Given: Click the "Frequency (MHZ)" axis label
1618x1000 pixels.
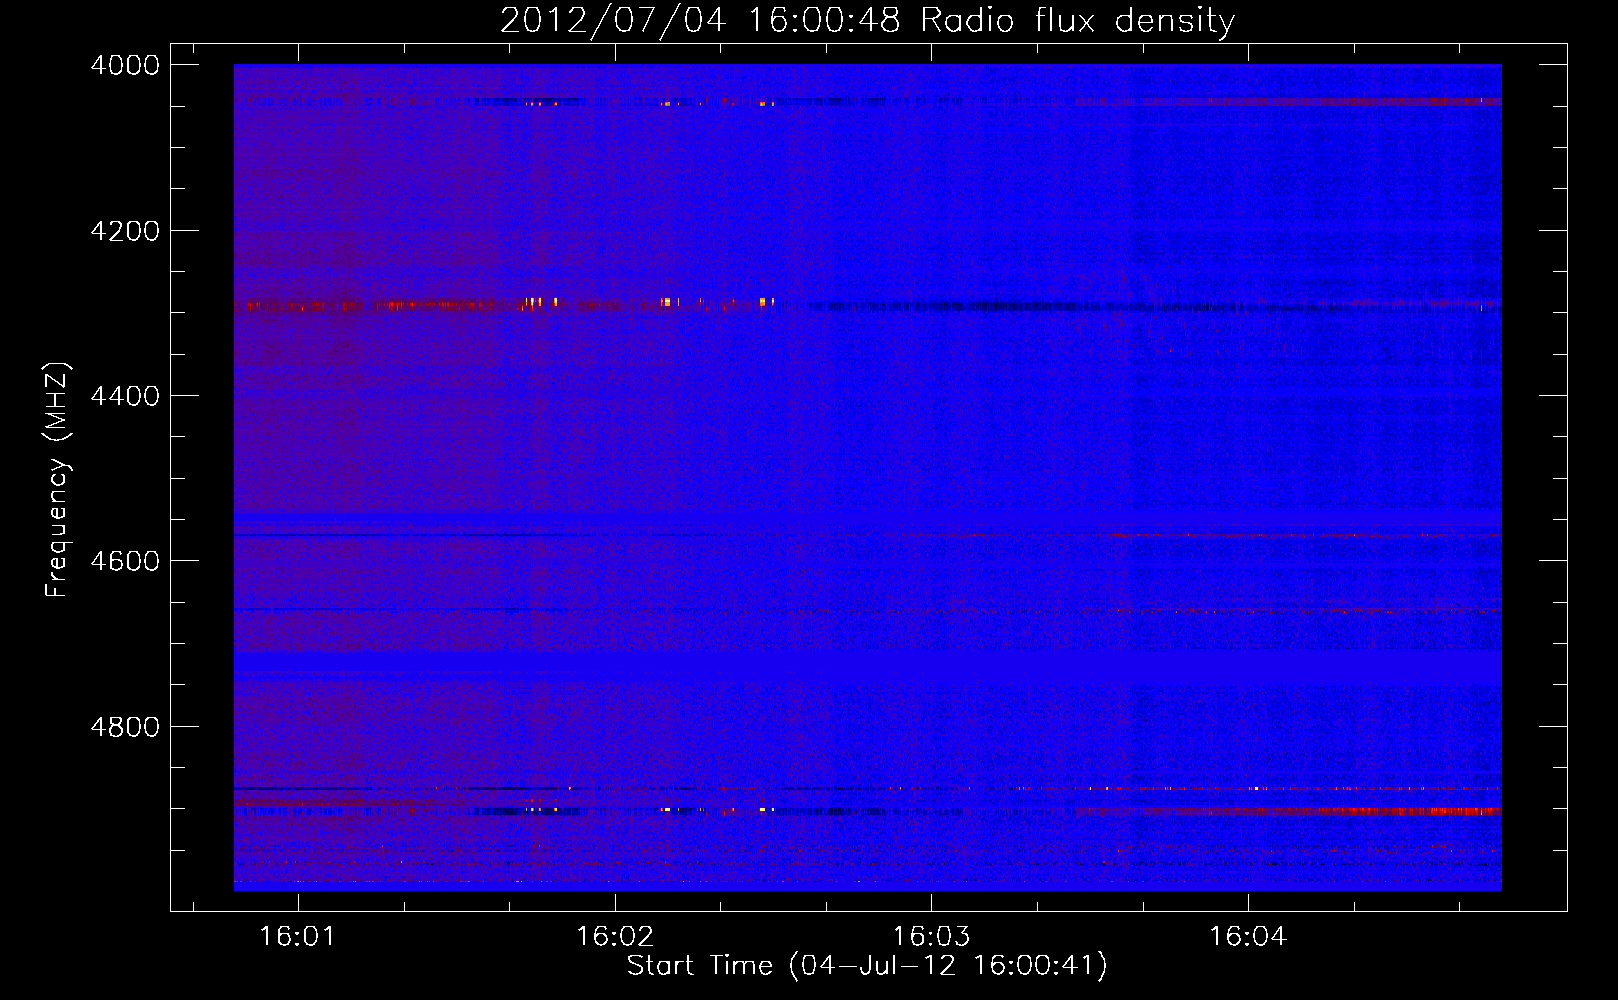Looking at the screenshot, I should (x=57, y=480).
